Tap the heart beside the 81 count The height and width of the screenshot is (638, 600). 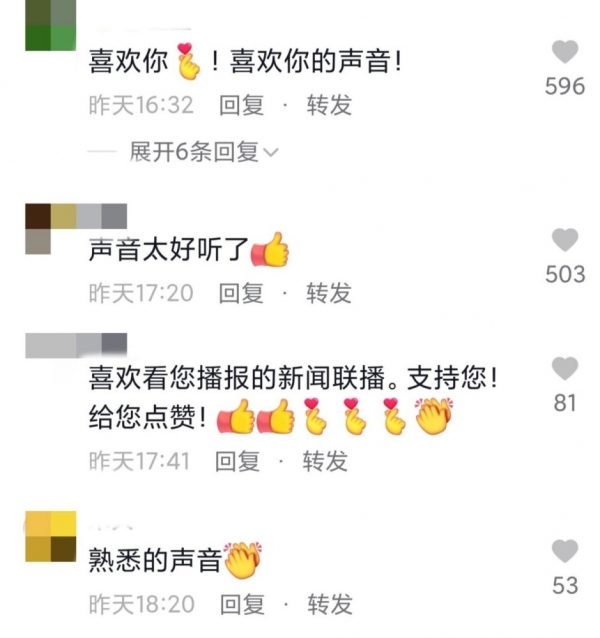pos(565,368)
